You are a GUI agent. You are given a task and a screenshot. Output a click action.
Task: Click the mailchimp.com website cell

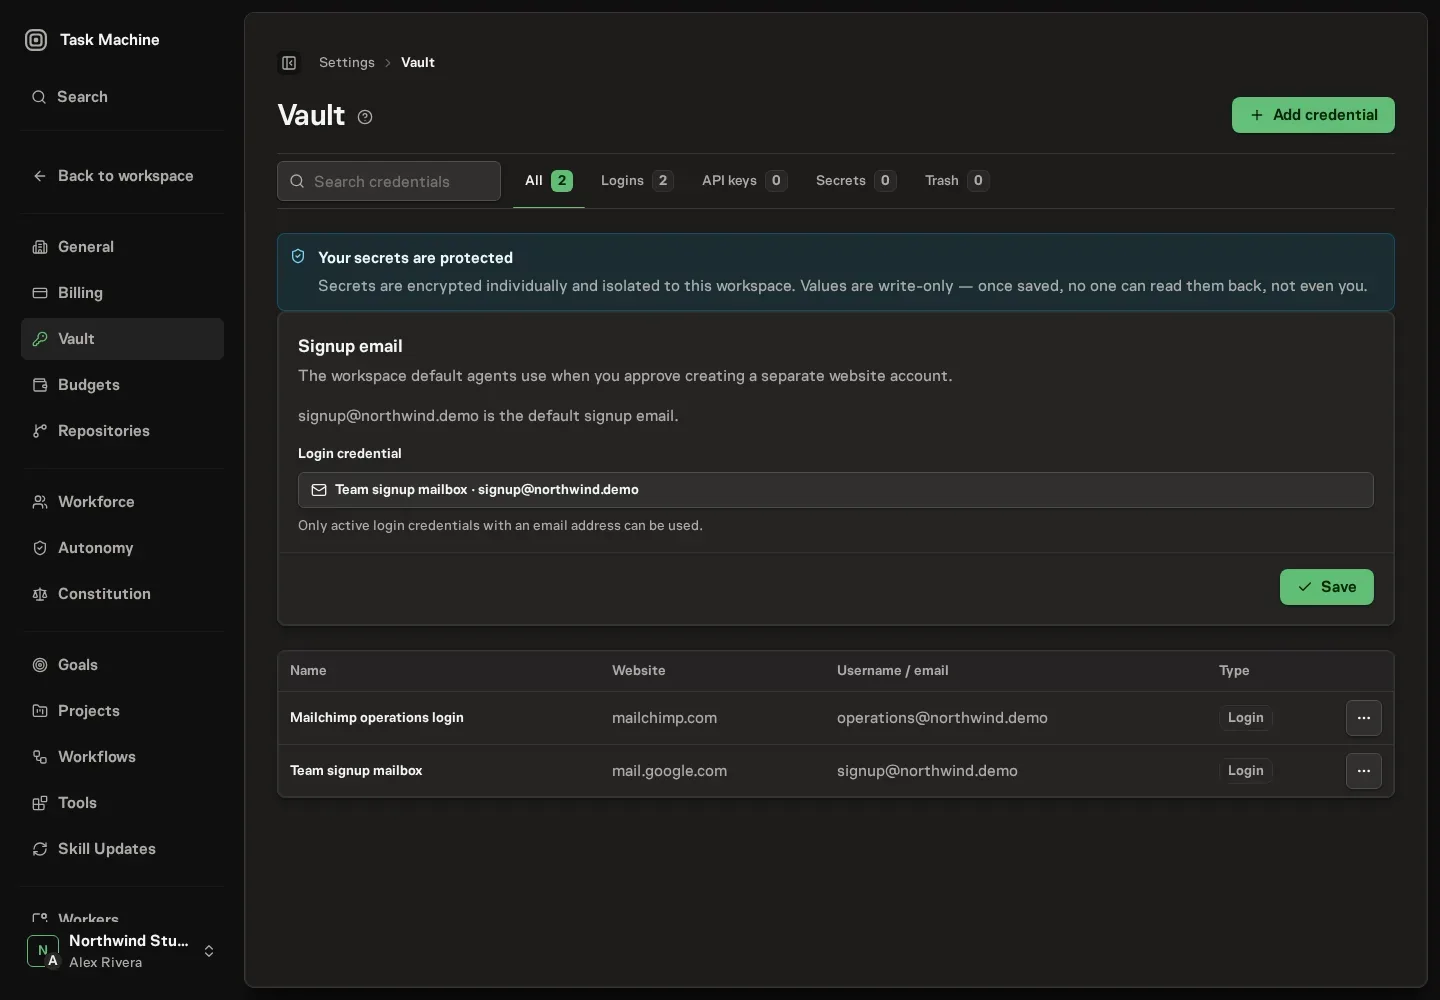coord(664,718)
